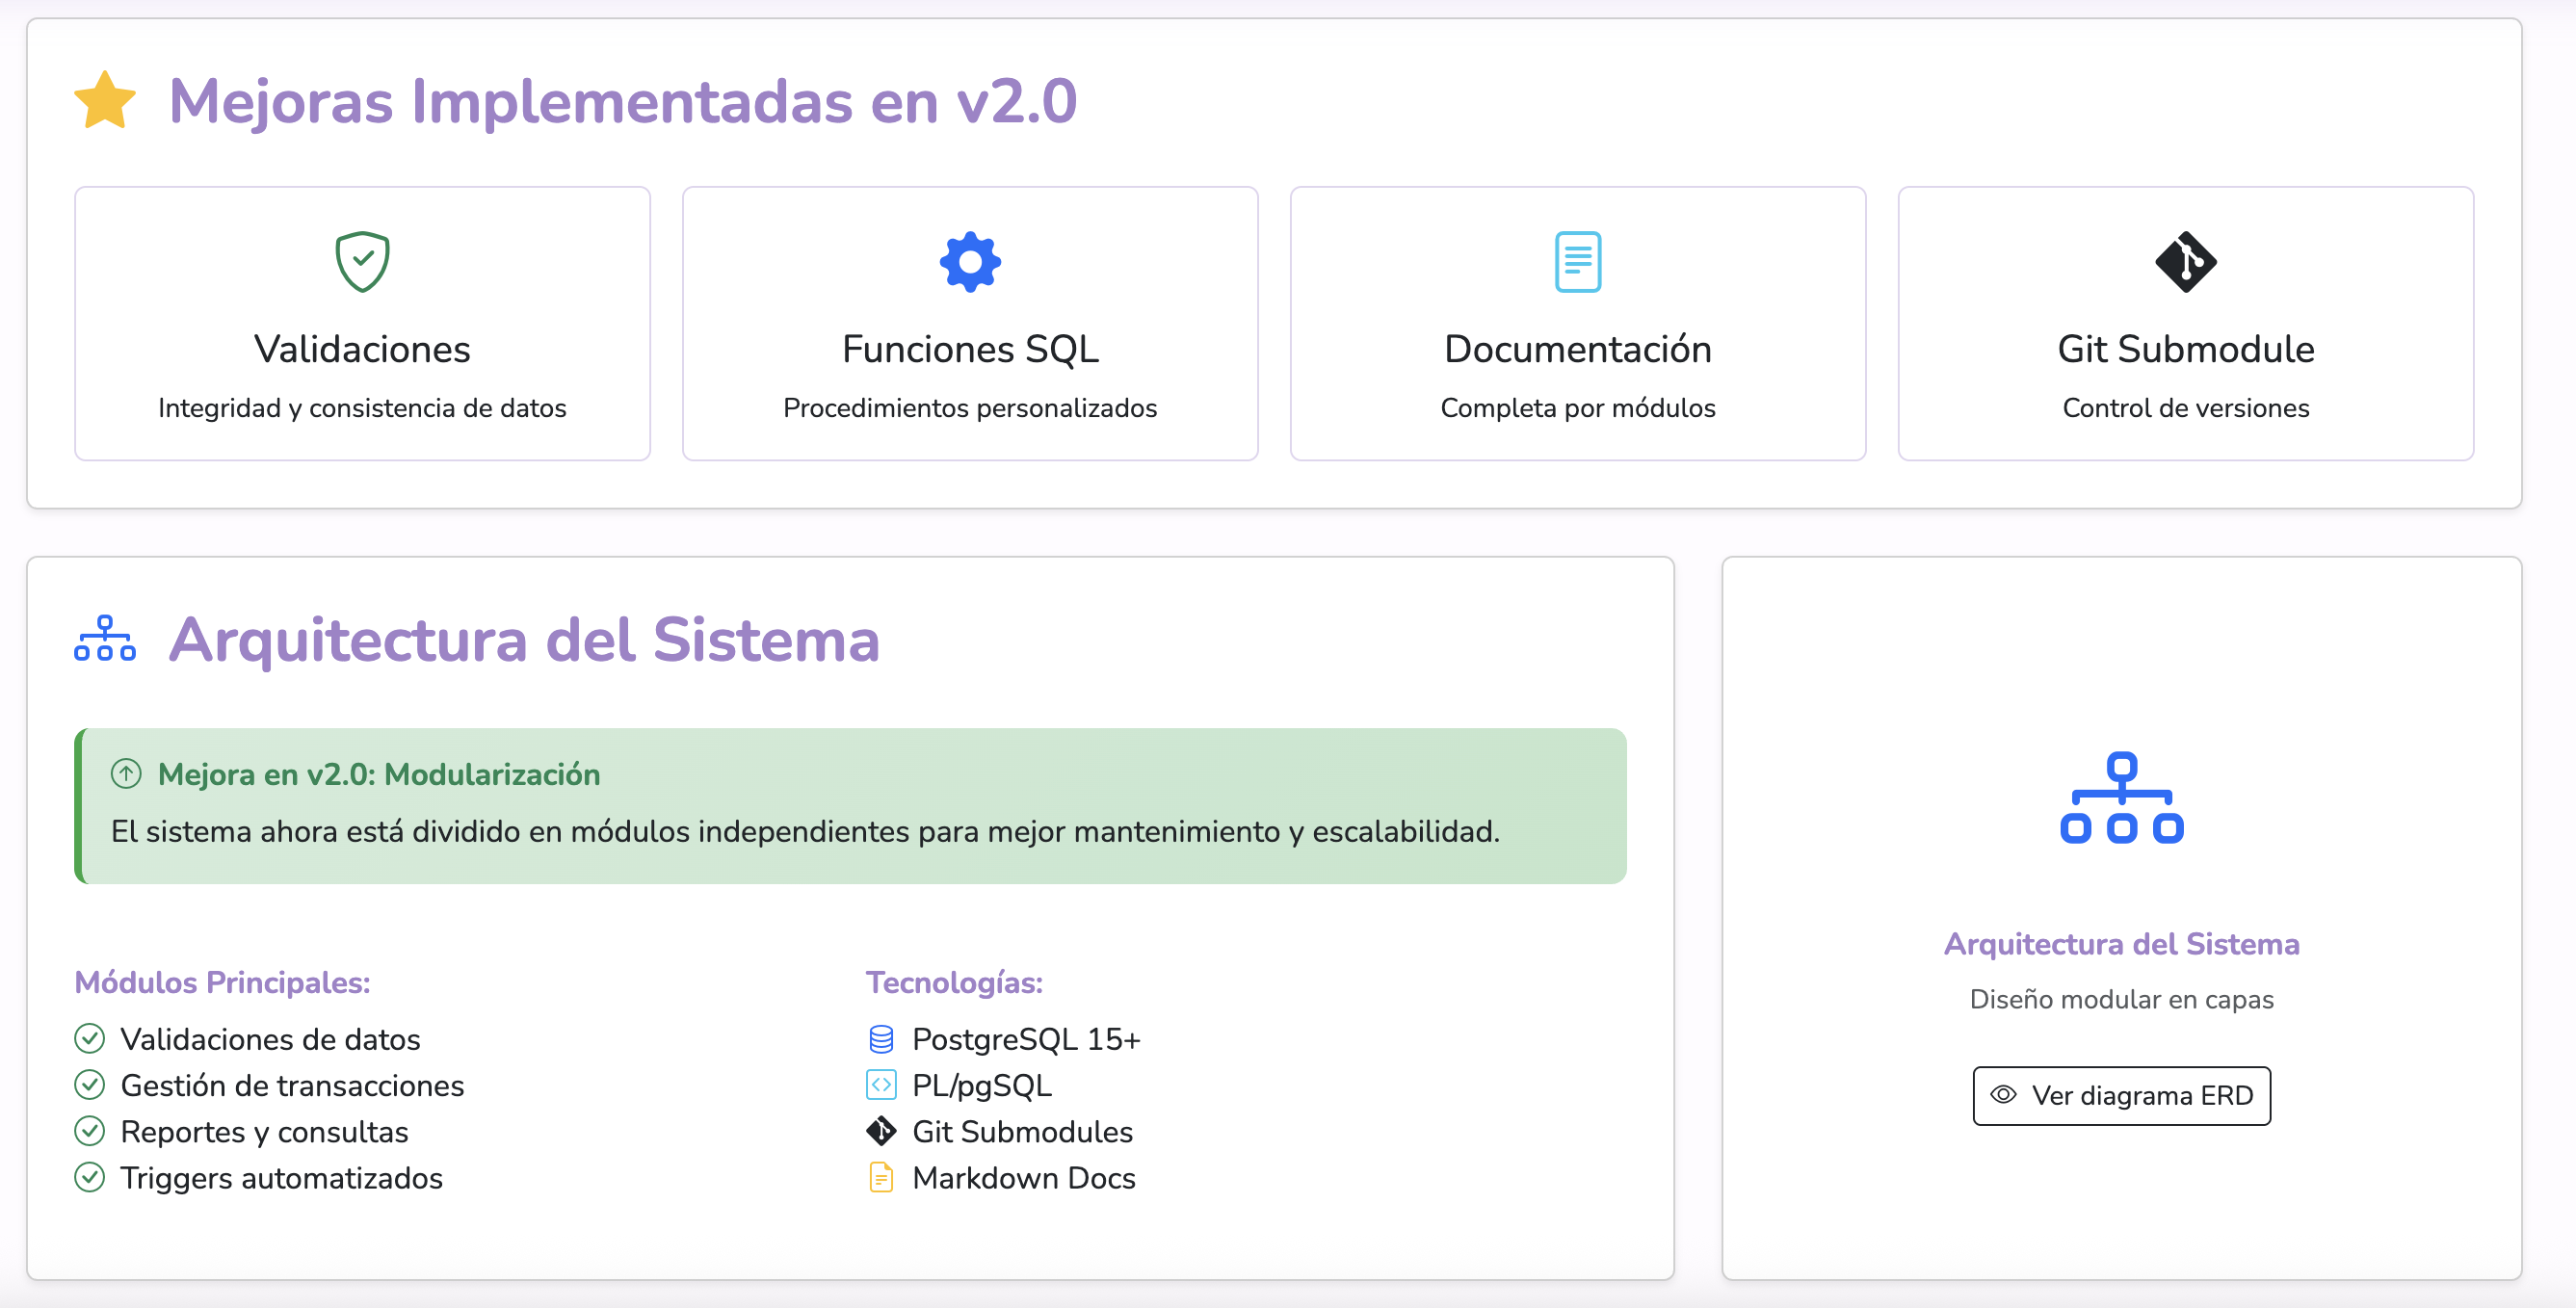Click the Git Submodule card heading
Image resolution: width=2576 pixels, height=1308 pixels.
click(x=2185, y=349)
